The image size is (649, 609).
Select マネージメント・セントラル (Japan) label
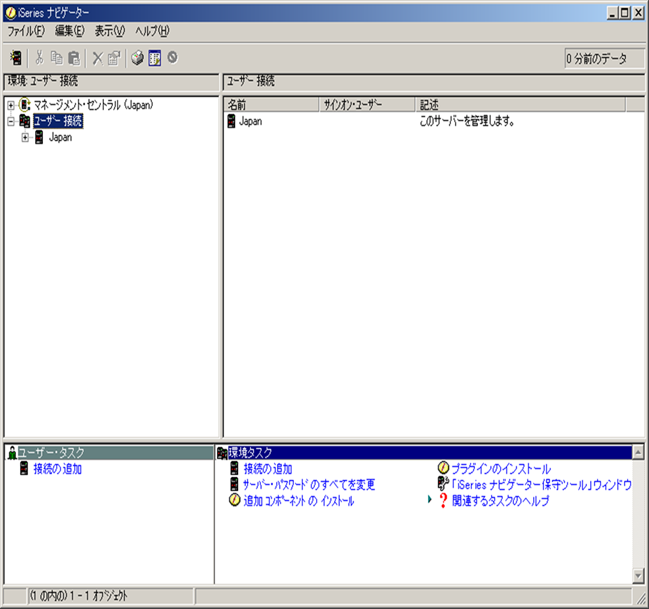93,105
